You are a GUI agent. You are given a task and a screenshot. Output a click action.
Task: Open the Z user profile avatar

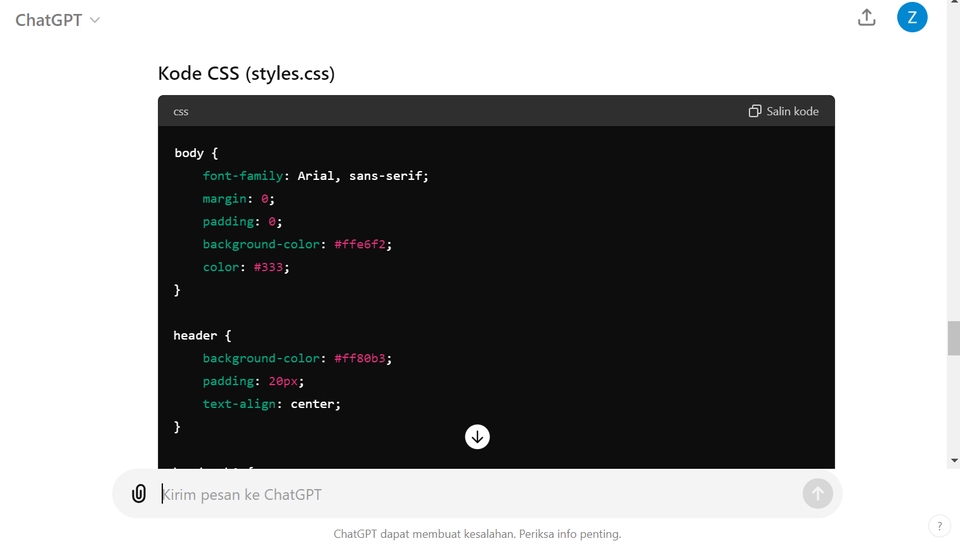point(912,17)
